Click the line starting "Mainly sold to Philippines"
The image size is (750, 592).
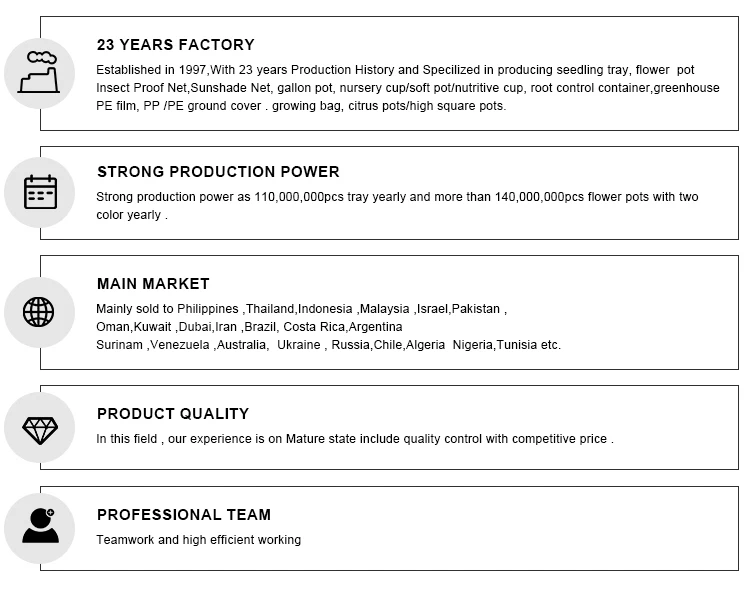(301, 309)
